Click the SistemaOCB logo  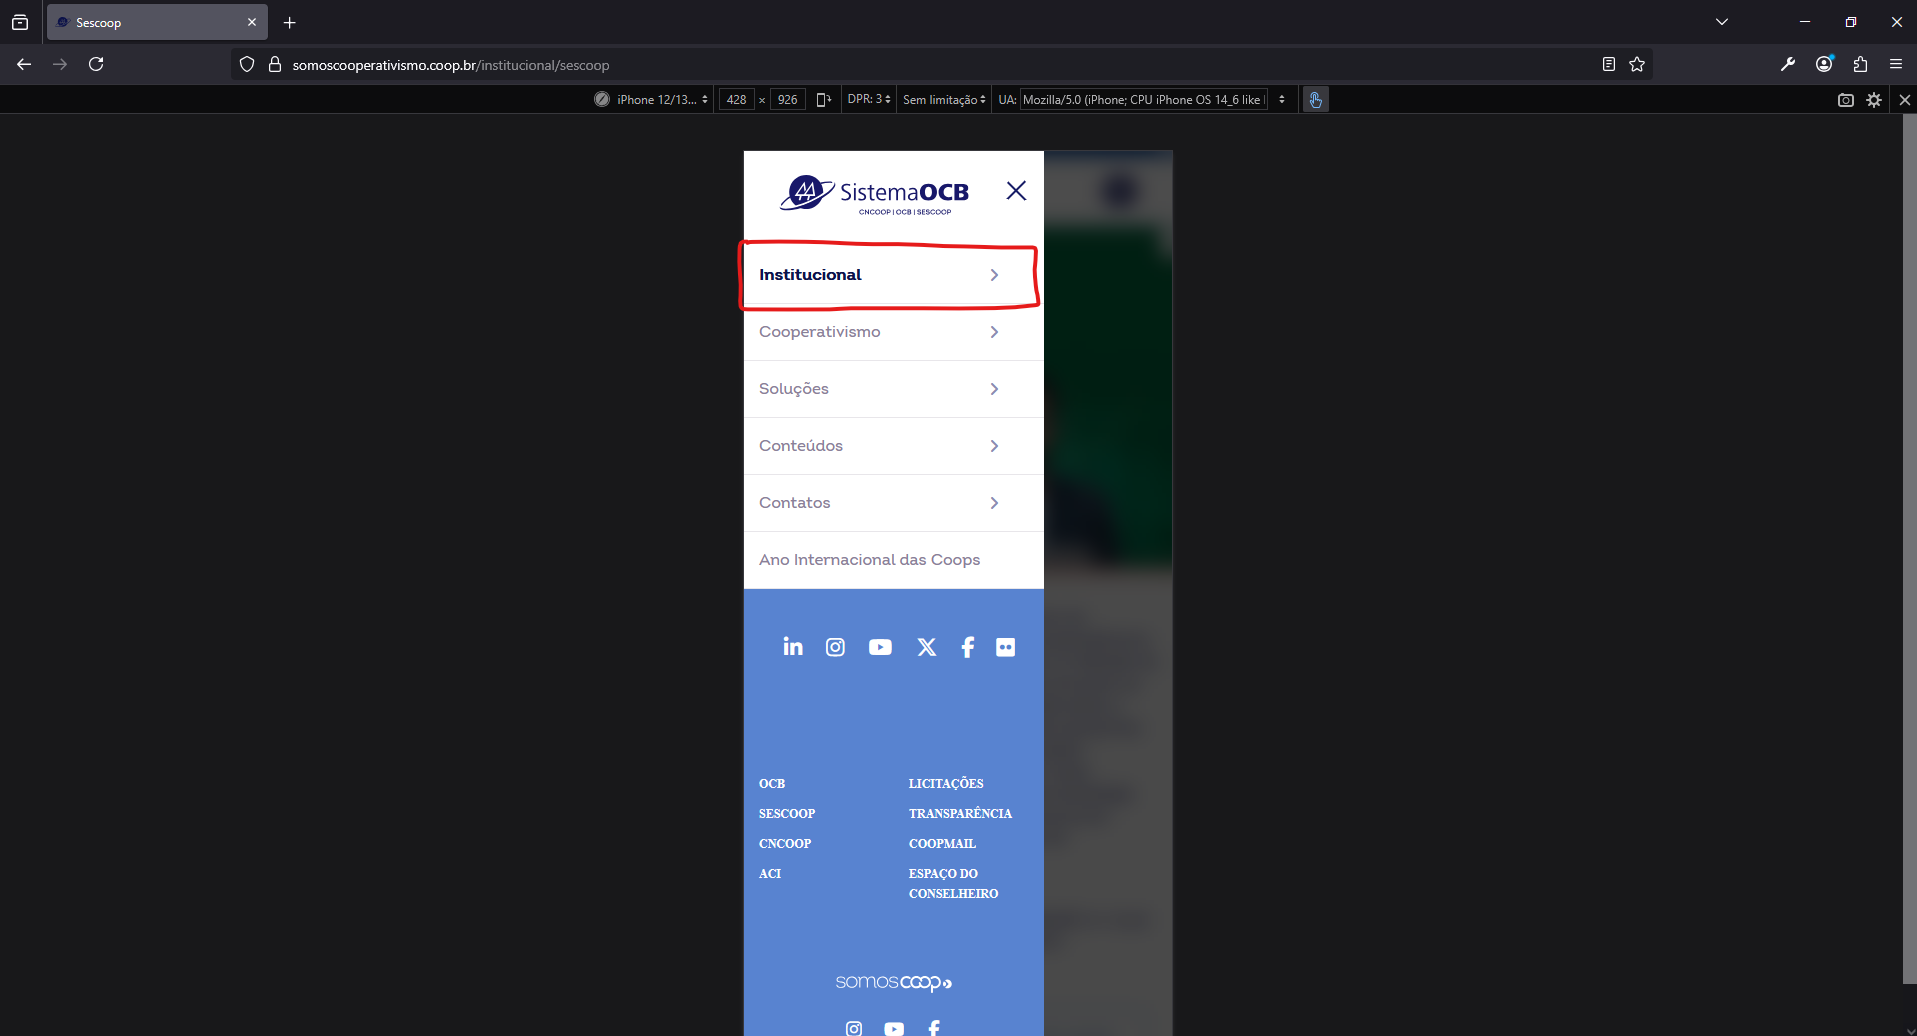point(875,194)
